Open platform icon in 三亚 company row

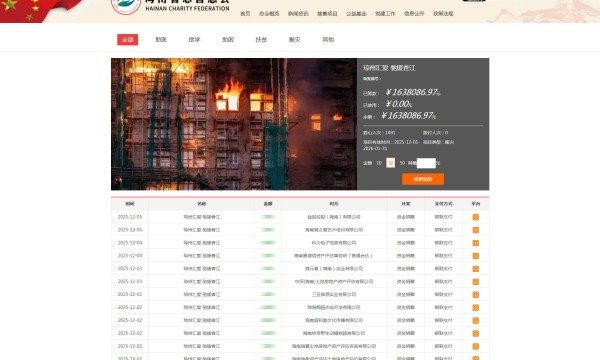pos(476,295)
